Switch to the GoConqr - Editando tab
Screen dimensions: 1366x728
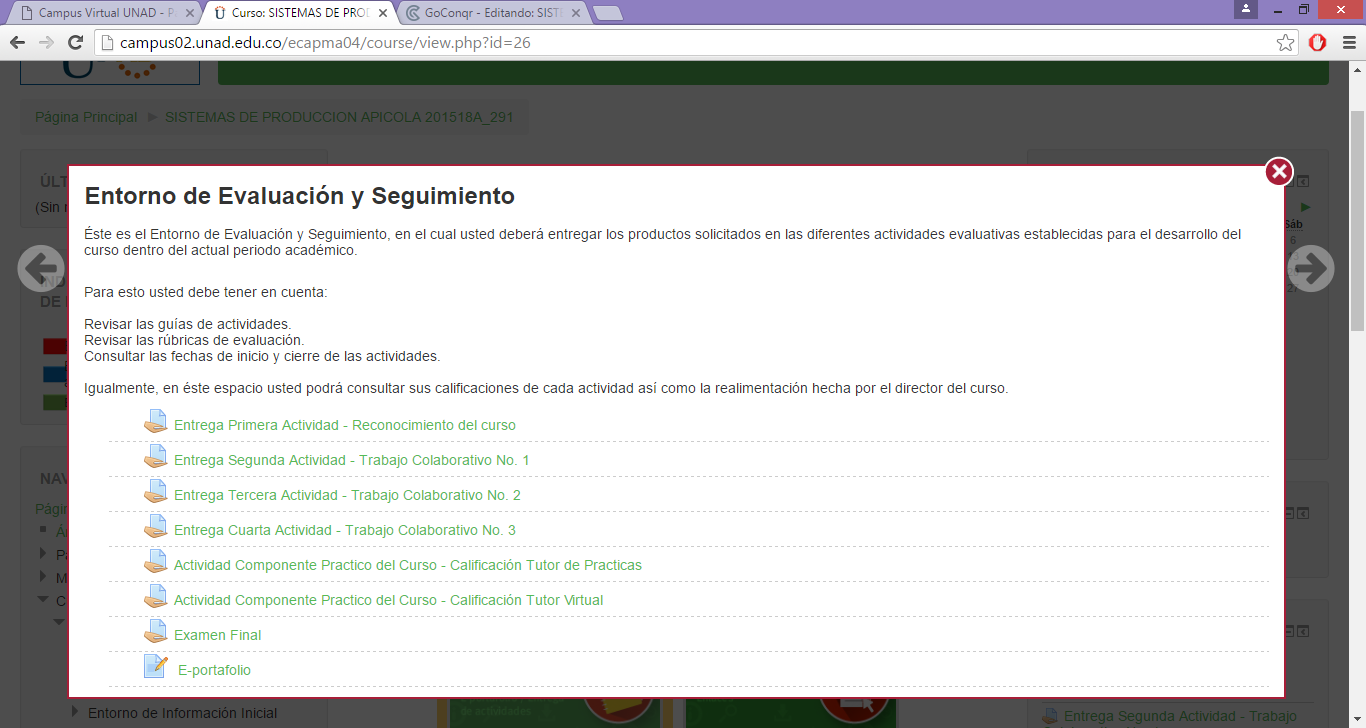(492, 14)
